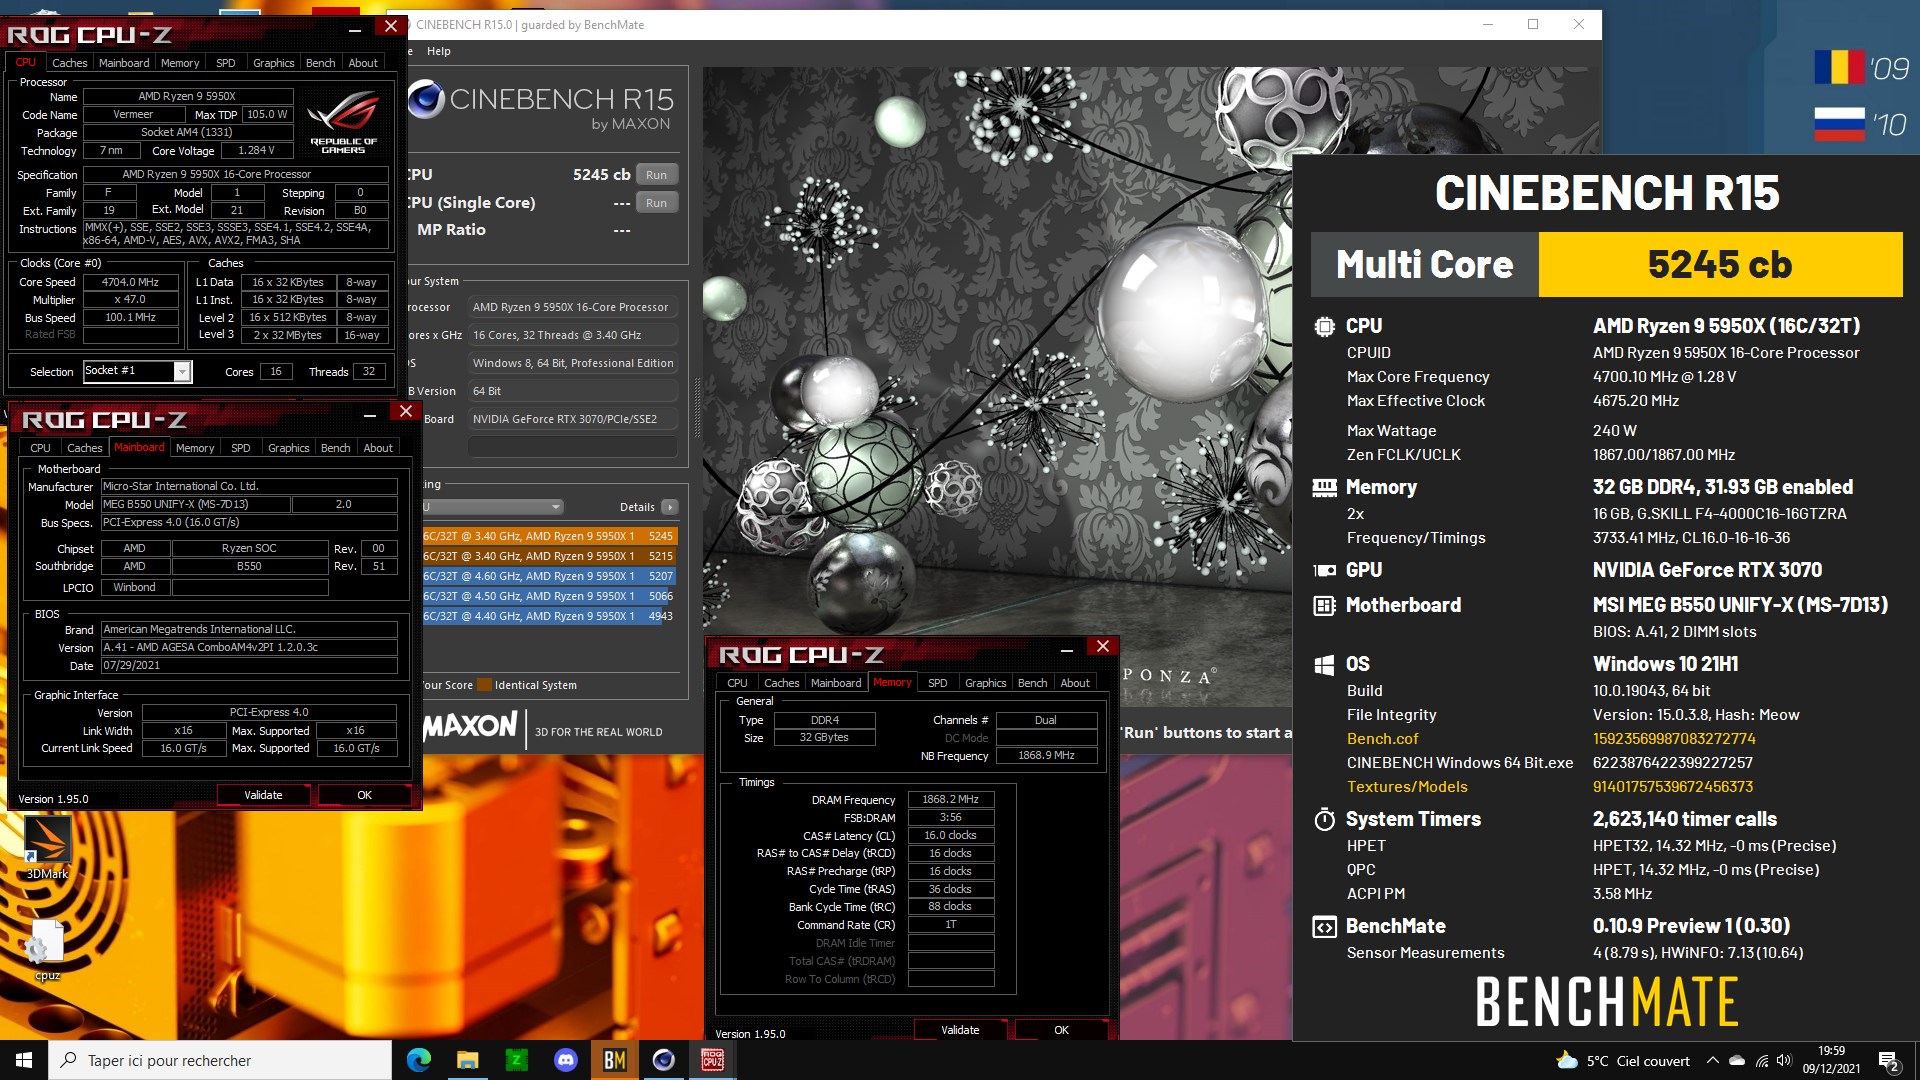Show hidden system tray icons with the chevron

pyautogui.click(x=1712, y=1061)
